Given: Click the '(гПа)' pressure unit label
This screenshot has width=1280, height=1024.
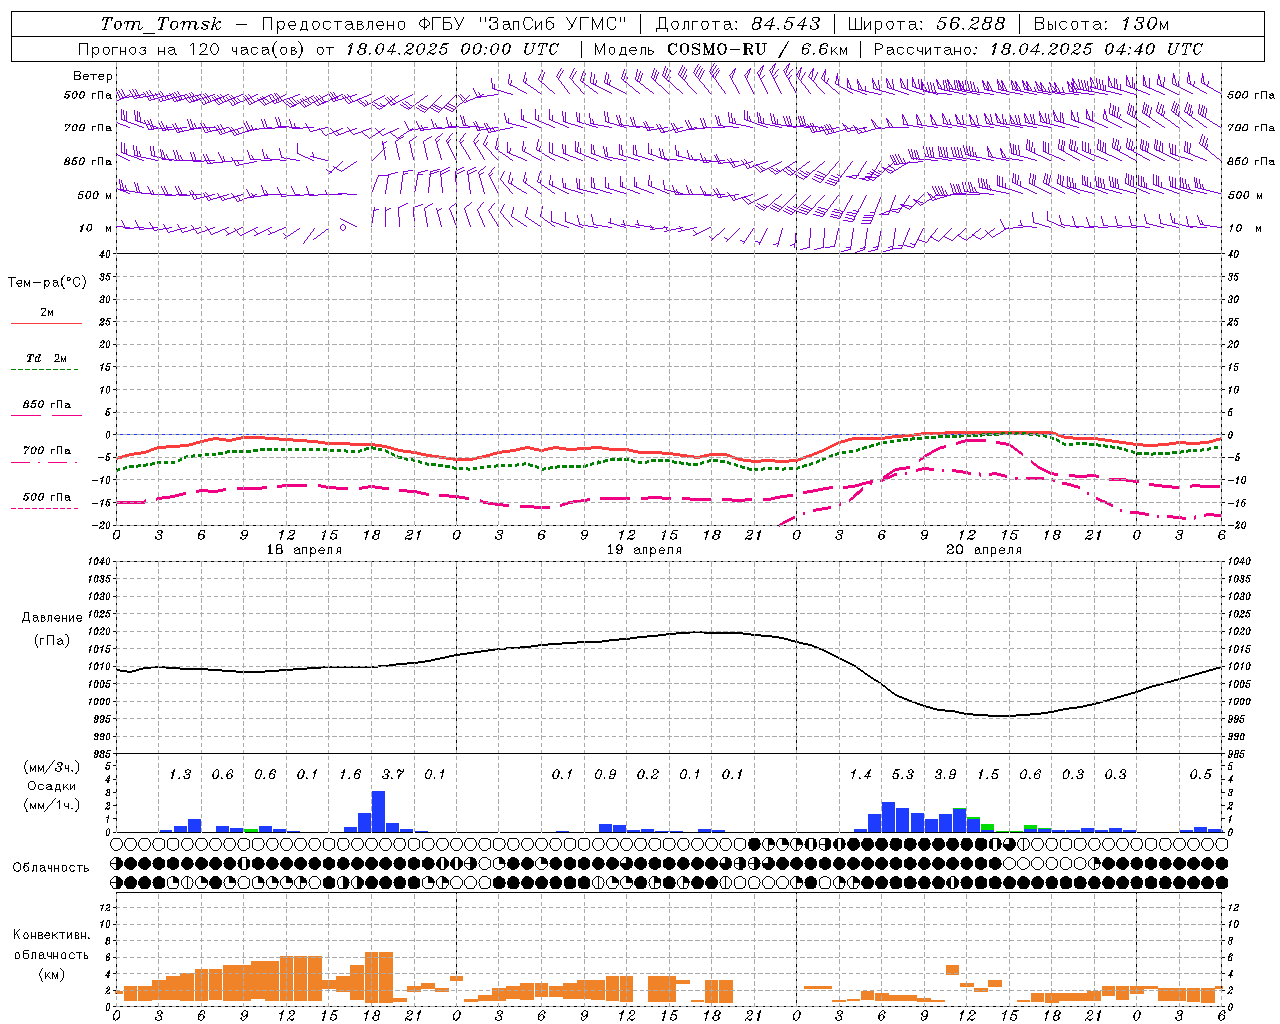Looking at the screenshot, I should [x=52, y=640].
